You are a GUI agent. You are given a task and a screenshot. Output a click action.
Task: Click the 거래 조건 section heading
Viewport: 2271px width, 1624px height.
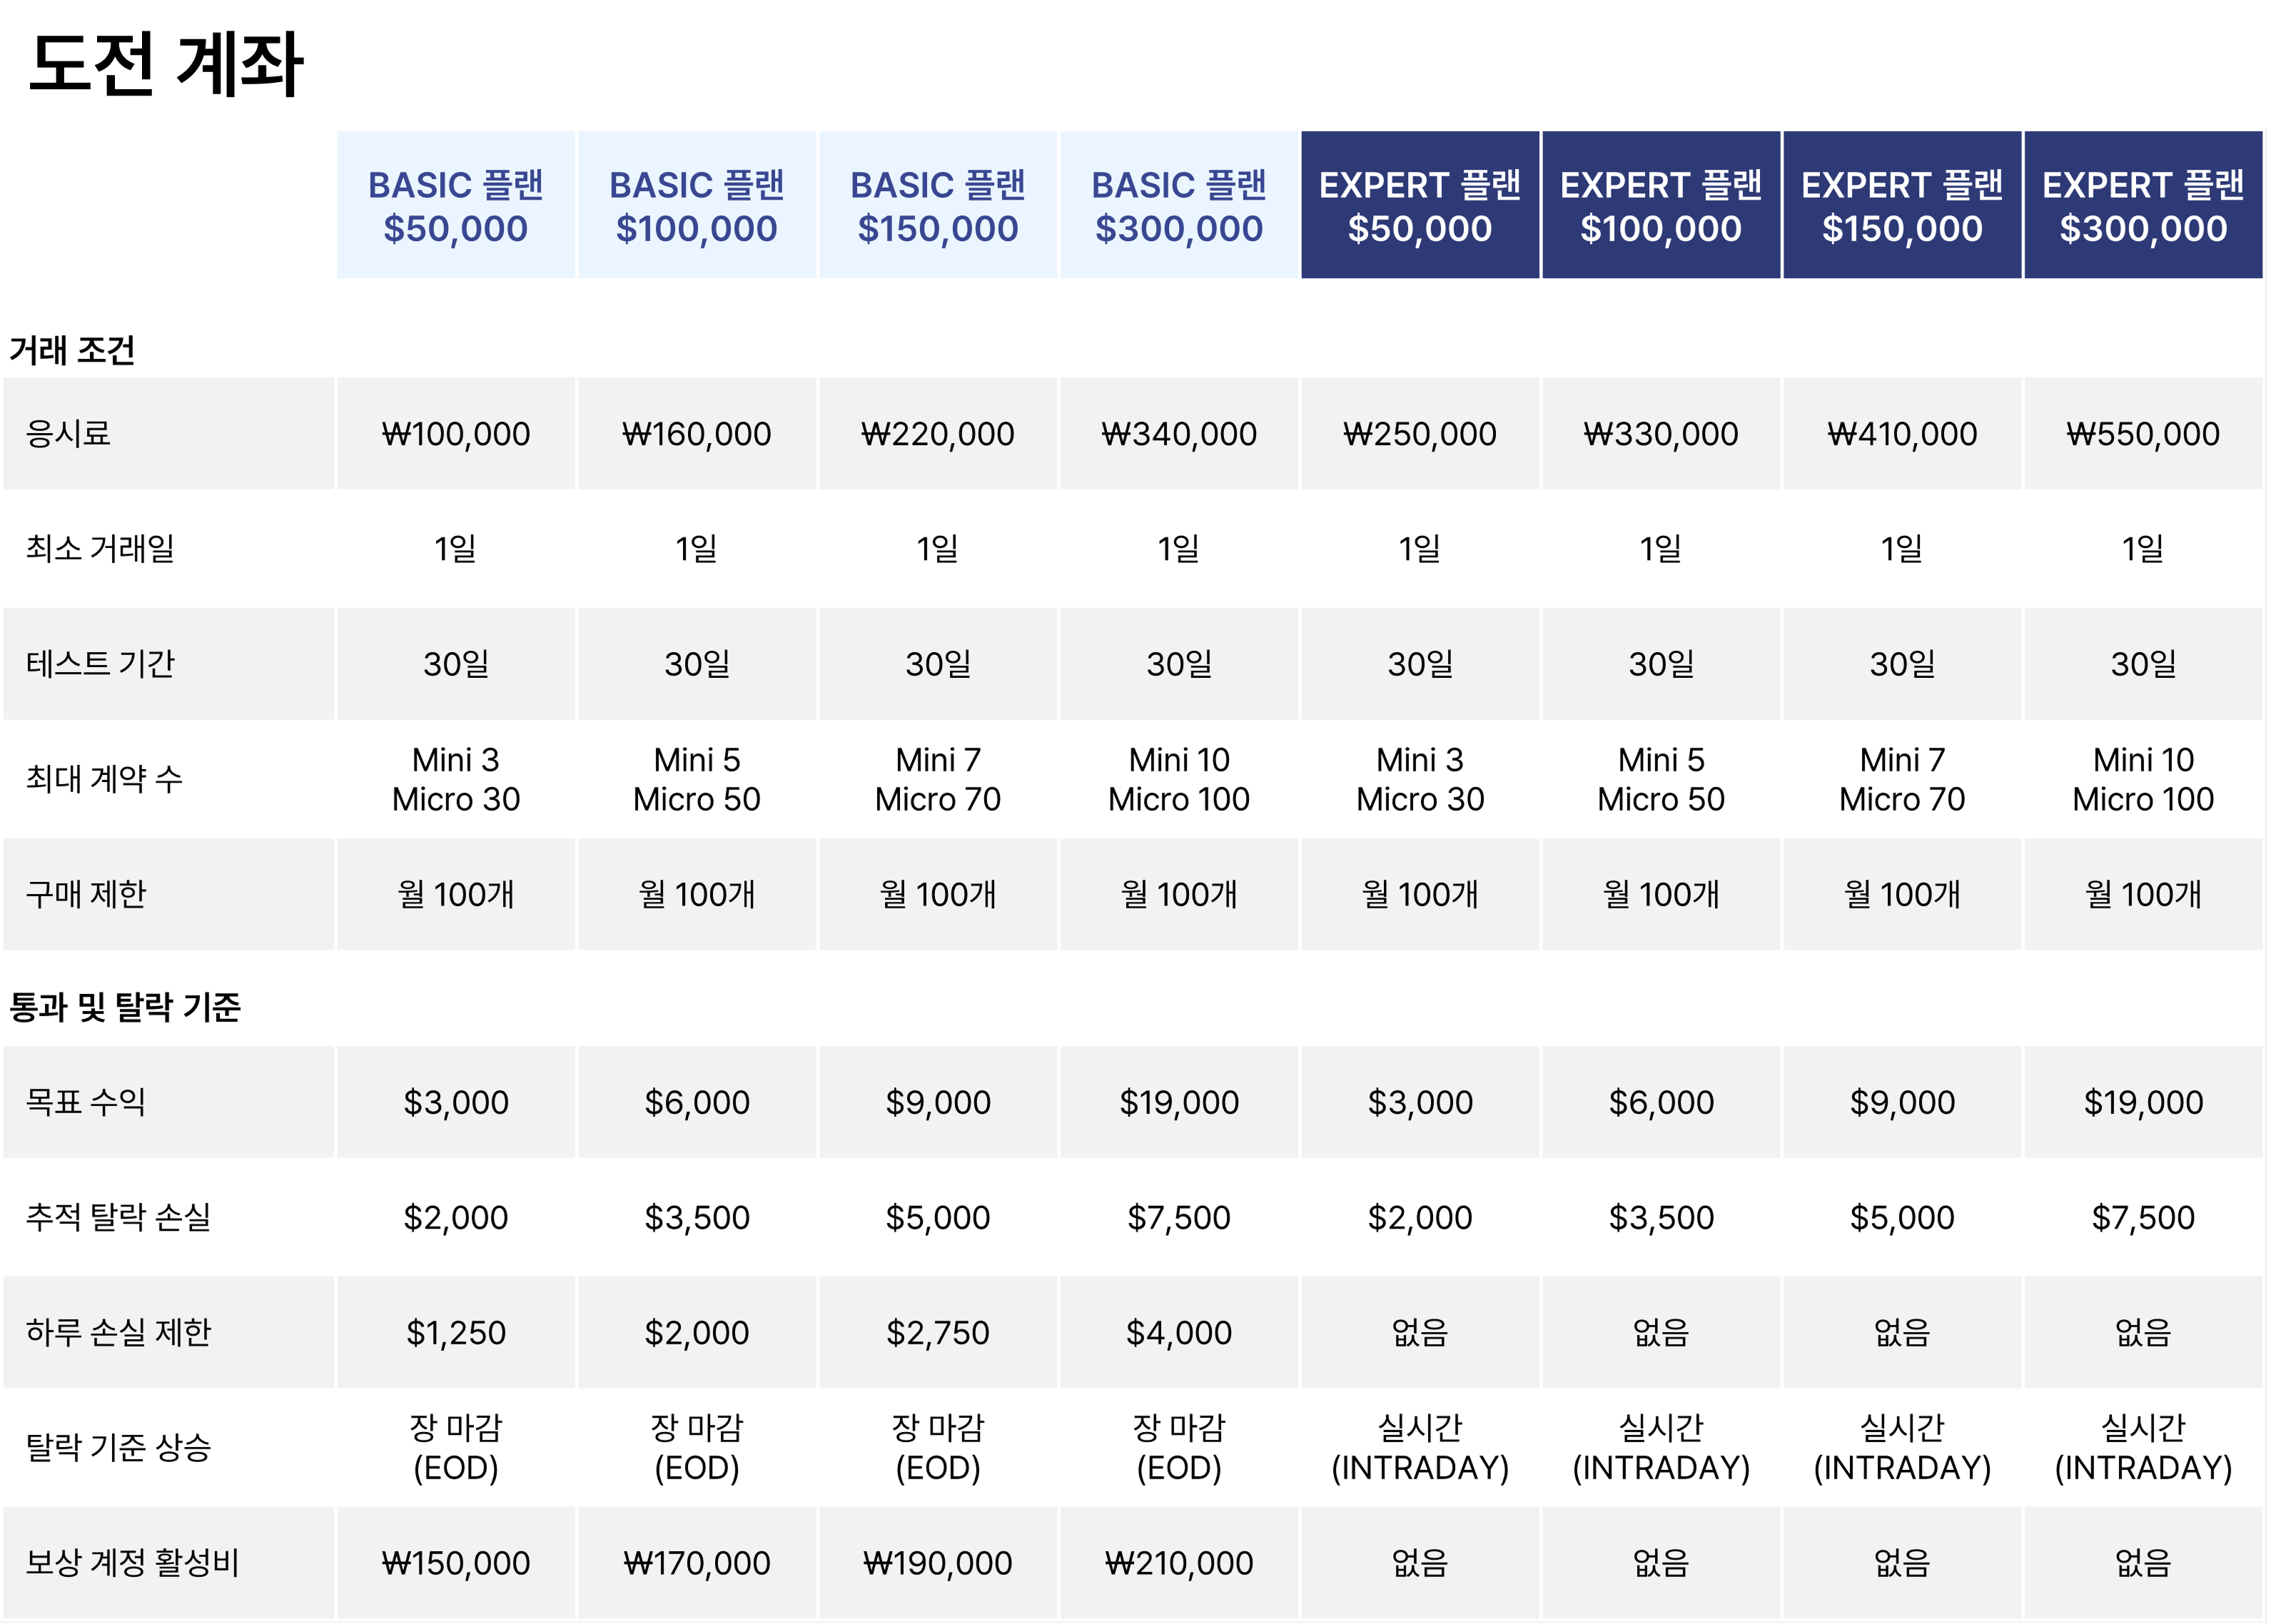pyautogui.click(x=72, y=350)
